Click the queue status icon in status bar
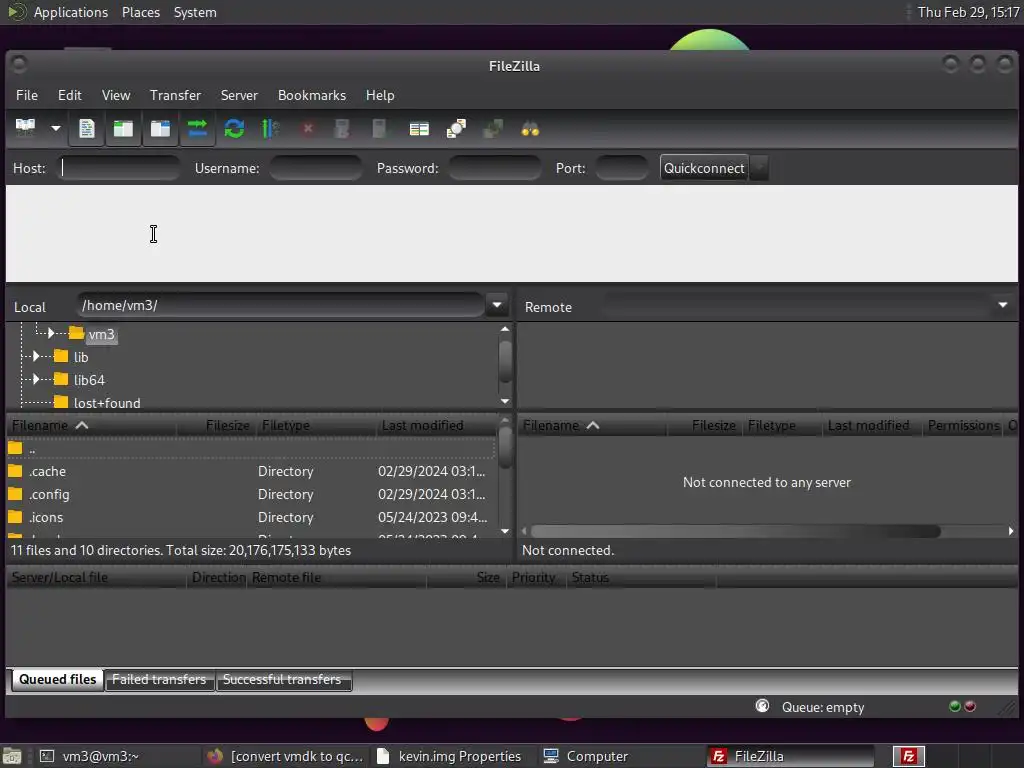 [x=762, y=706]
